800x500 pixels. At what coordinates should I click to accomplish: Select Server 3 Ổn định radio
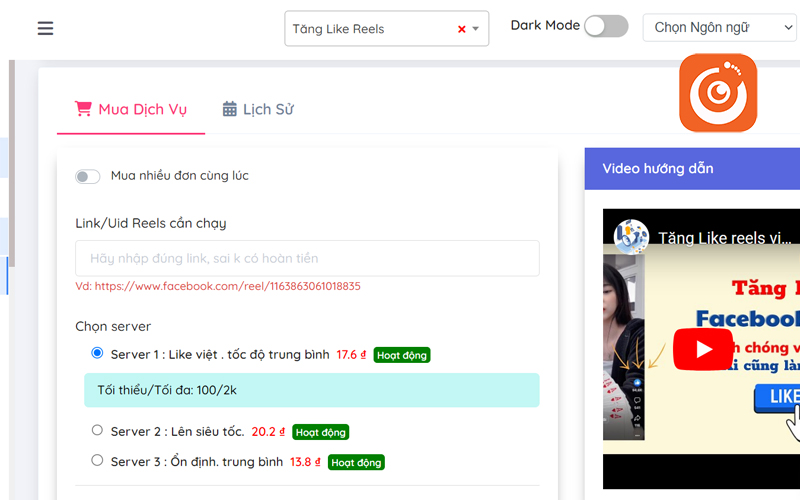[x=97, y=460]
